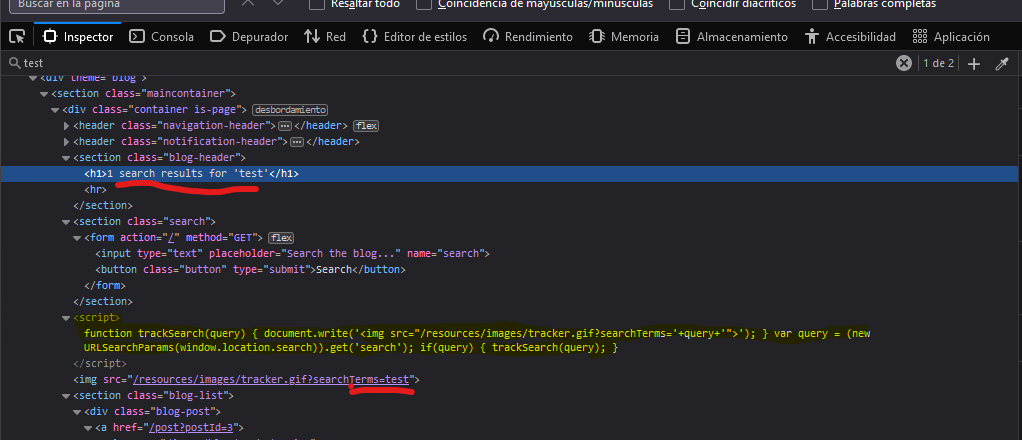The height and width of the screenshot is (440, 1022).
Task: Click the Buscar en la página field
Action: click(x=117, y=5)
